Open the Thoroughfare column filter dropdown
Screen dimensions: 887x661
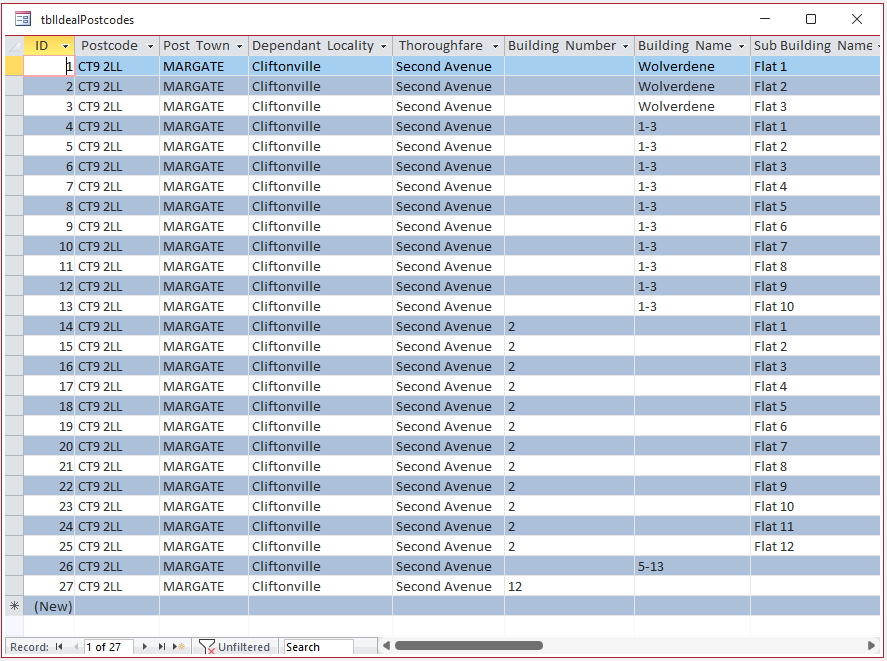pos(496,46)
